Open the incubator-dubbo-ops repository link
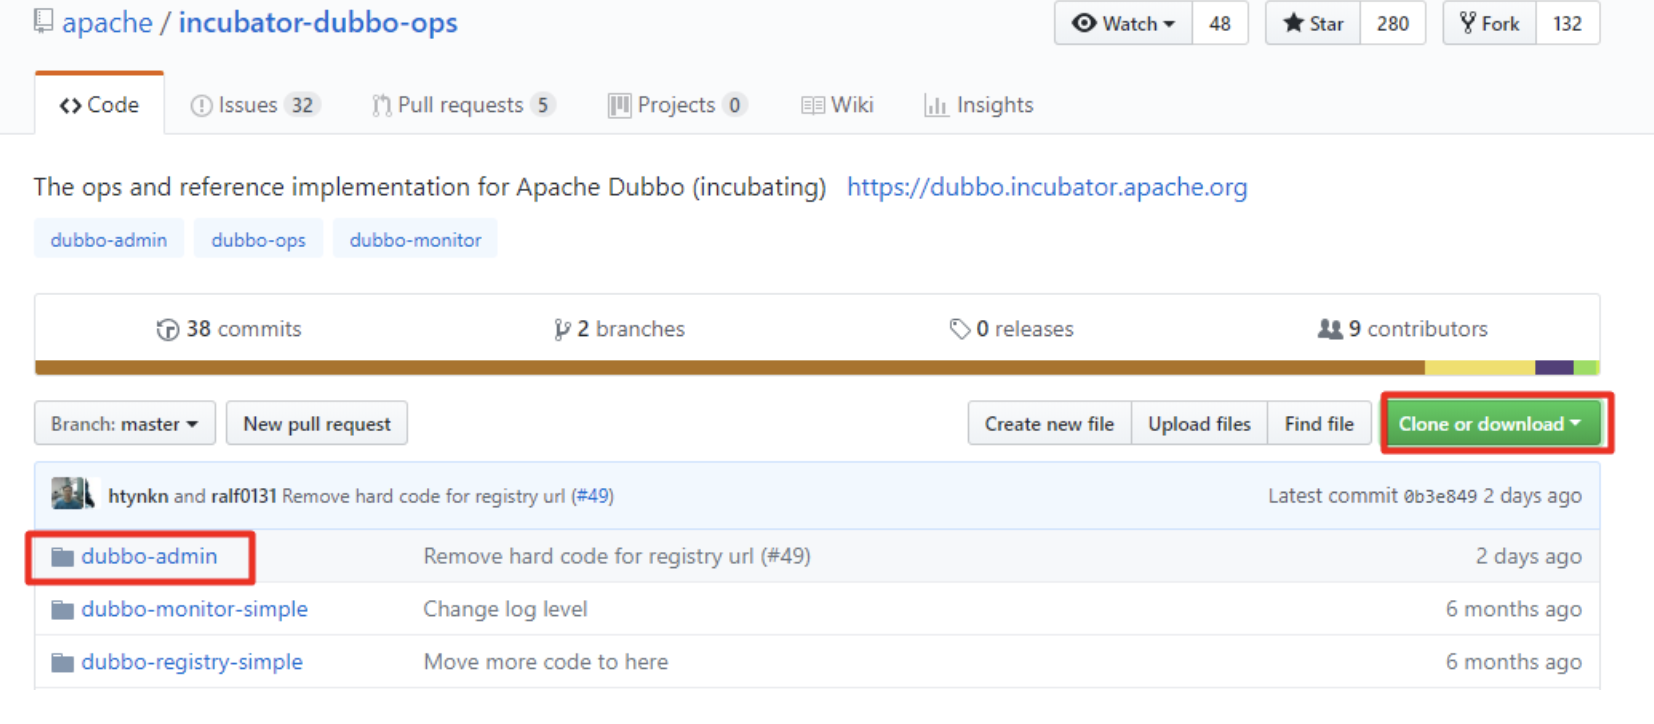1654x724 pixels. pyautogui.click(x=318, y=22)
